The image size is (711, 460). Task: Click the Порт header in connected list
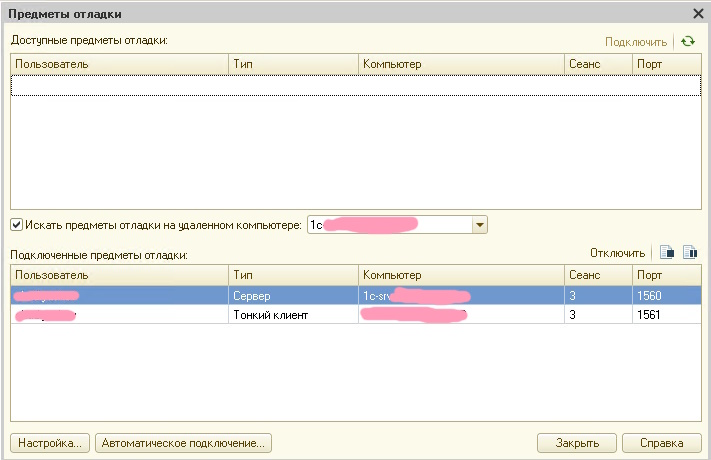click(665, 275)
